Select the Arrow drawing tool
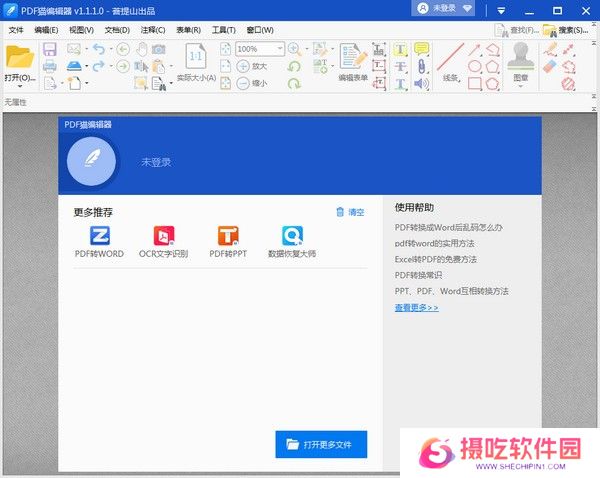 point(474,49)
